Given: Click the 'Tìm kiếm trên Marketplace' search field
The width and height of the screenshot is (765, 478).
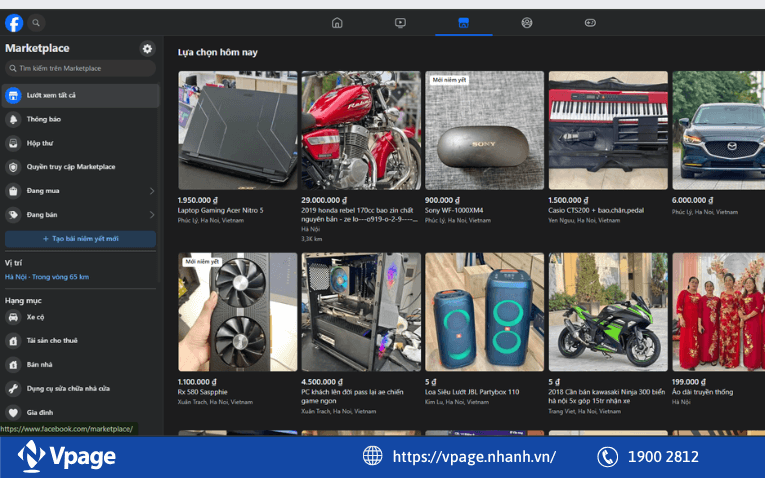Looking at the screenshot, I should (x=80, y=68).
